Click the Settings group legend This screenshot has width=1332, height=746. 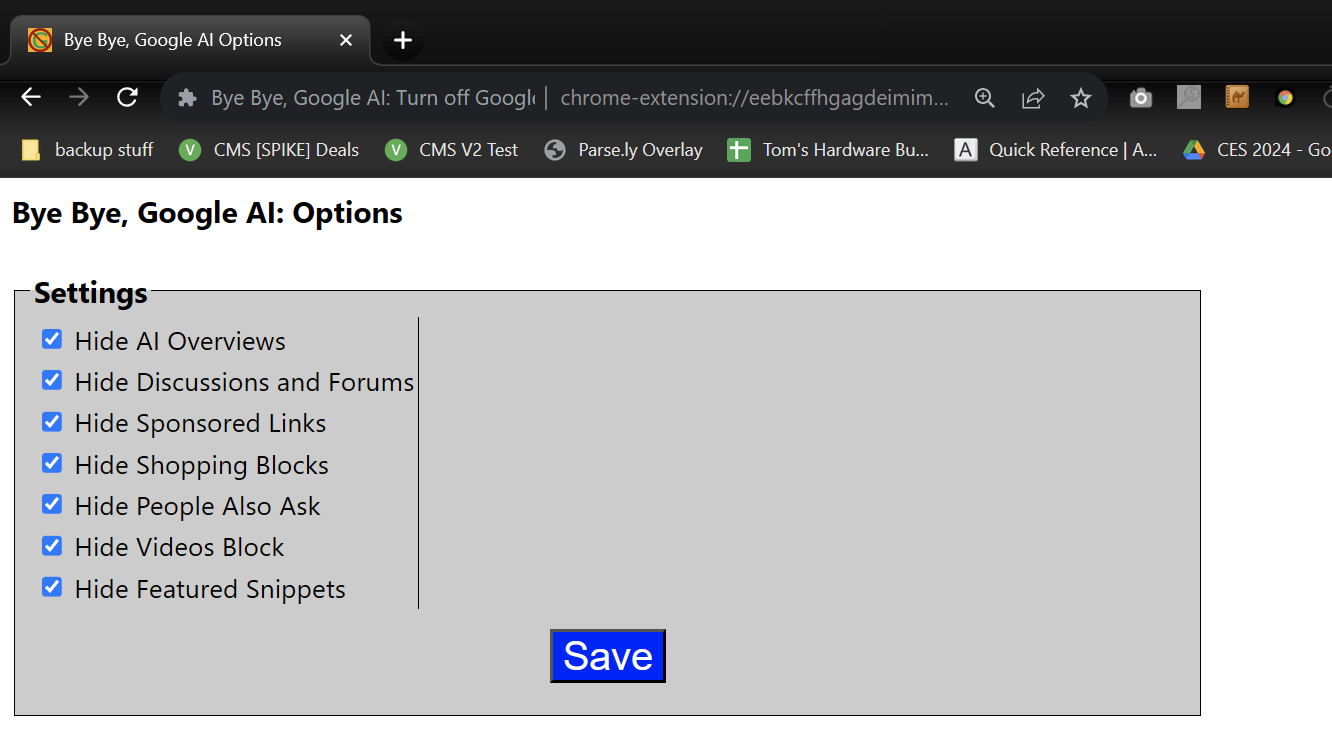91,293
